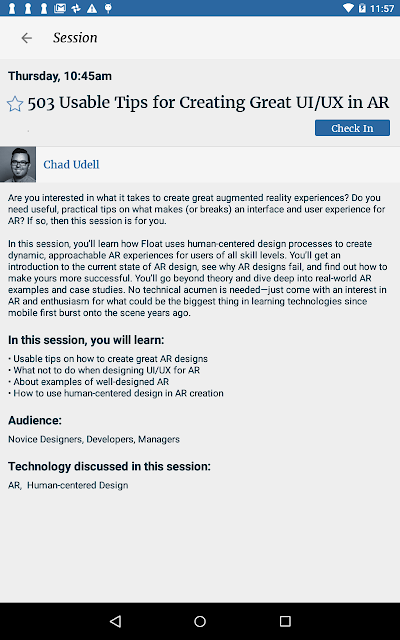This screenshot has width=400, height=640.
Task: Tap Android recent apps square button
Action: coord(285,621)
